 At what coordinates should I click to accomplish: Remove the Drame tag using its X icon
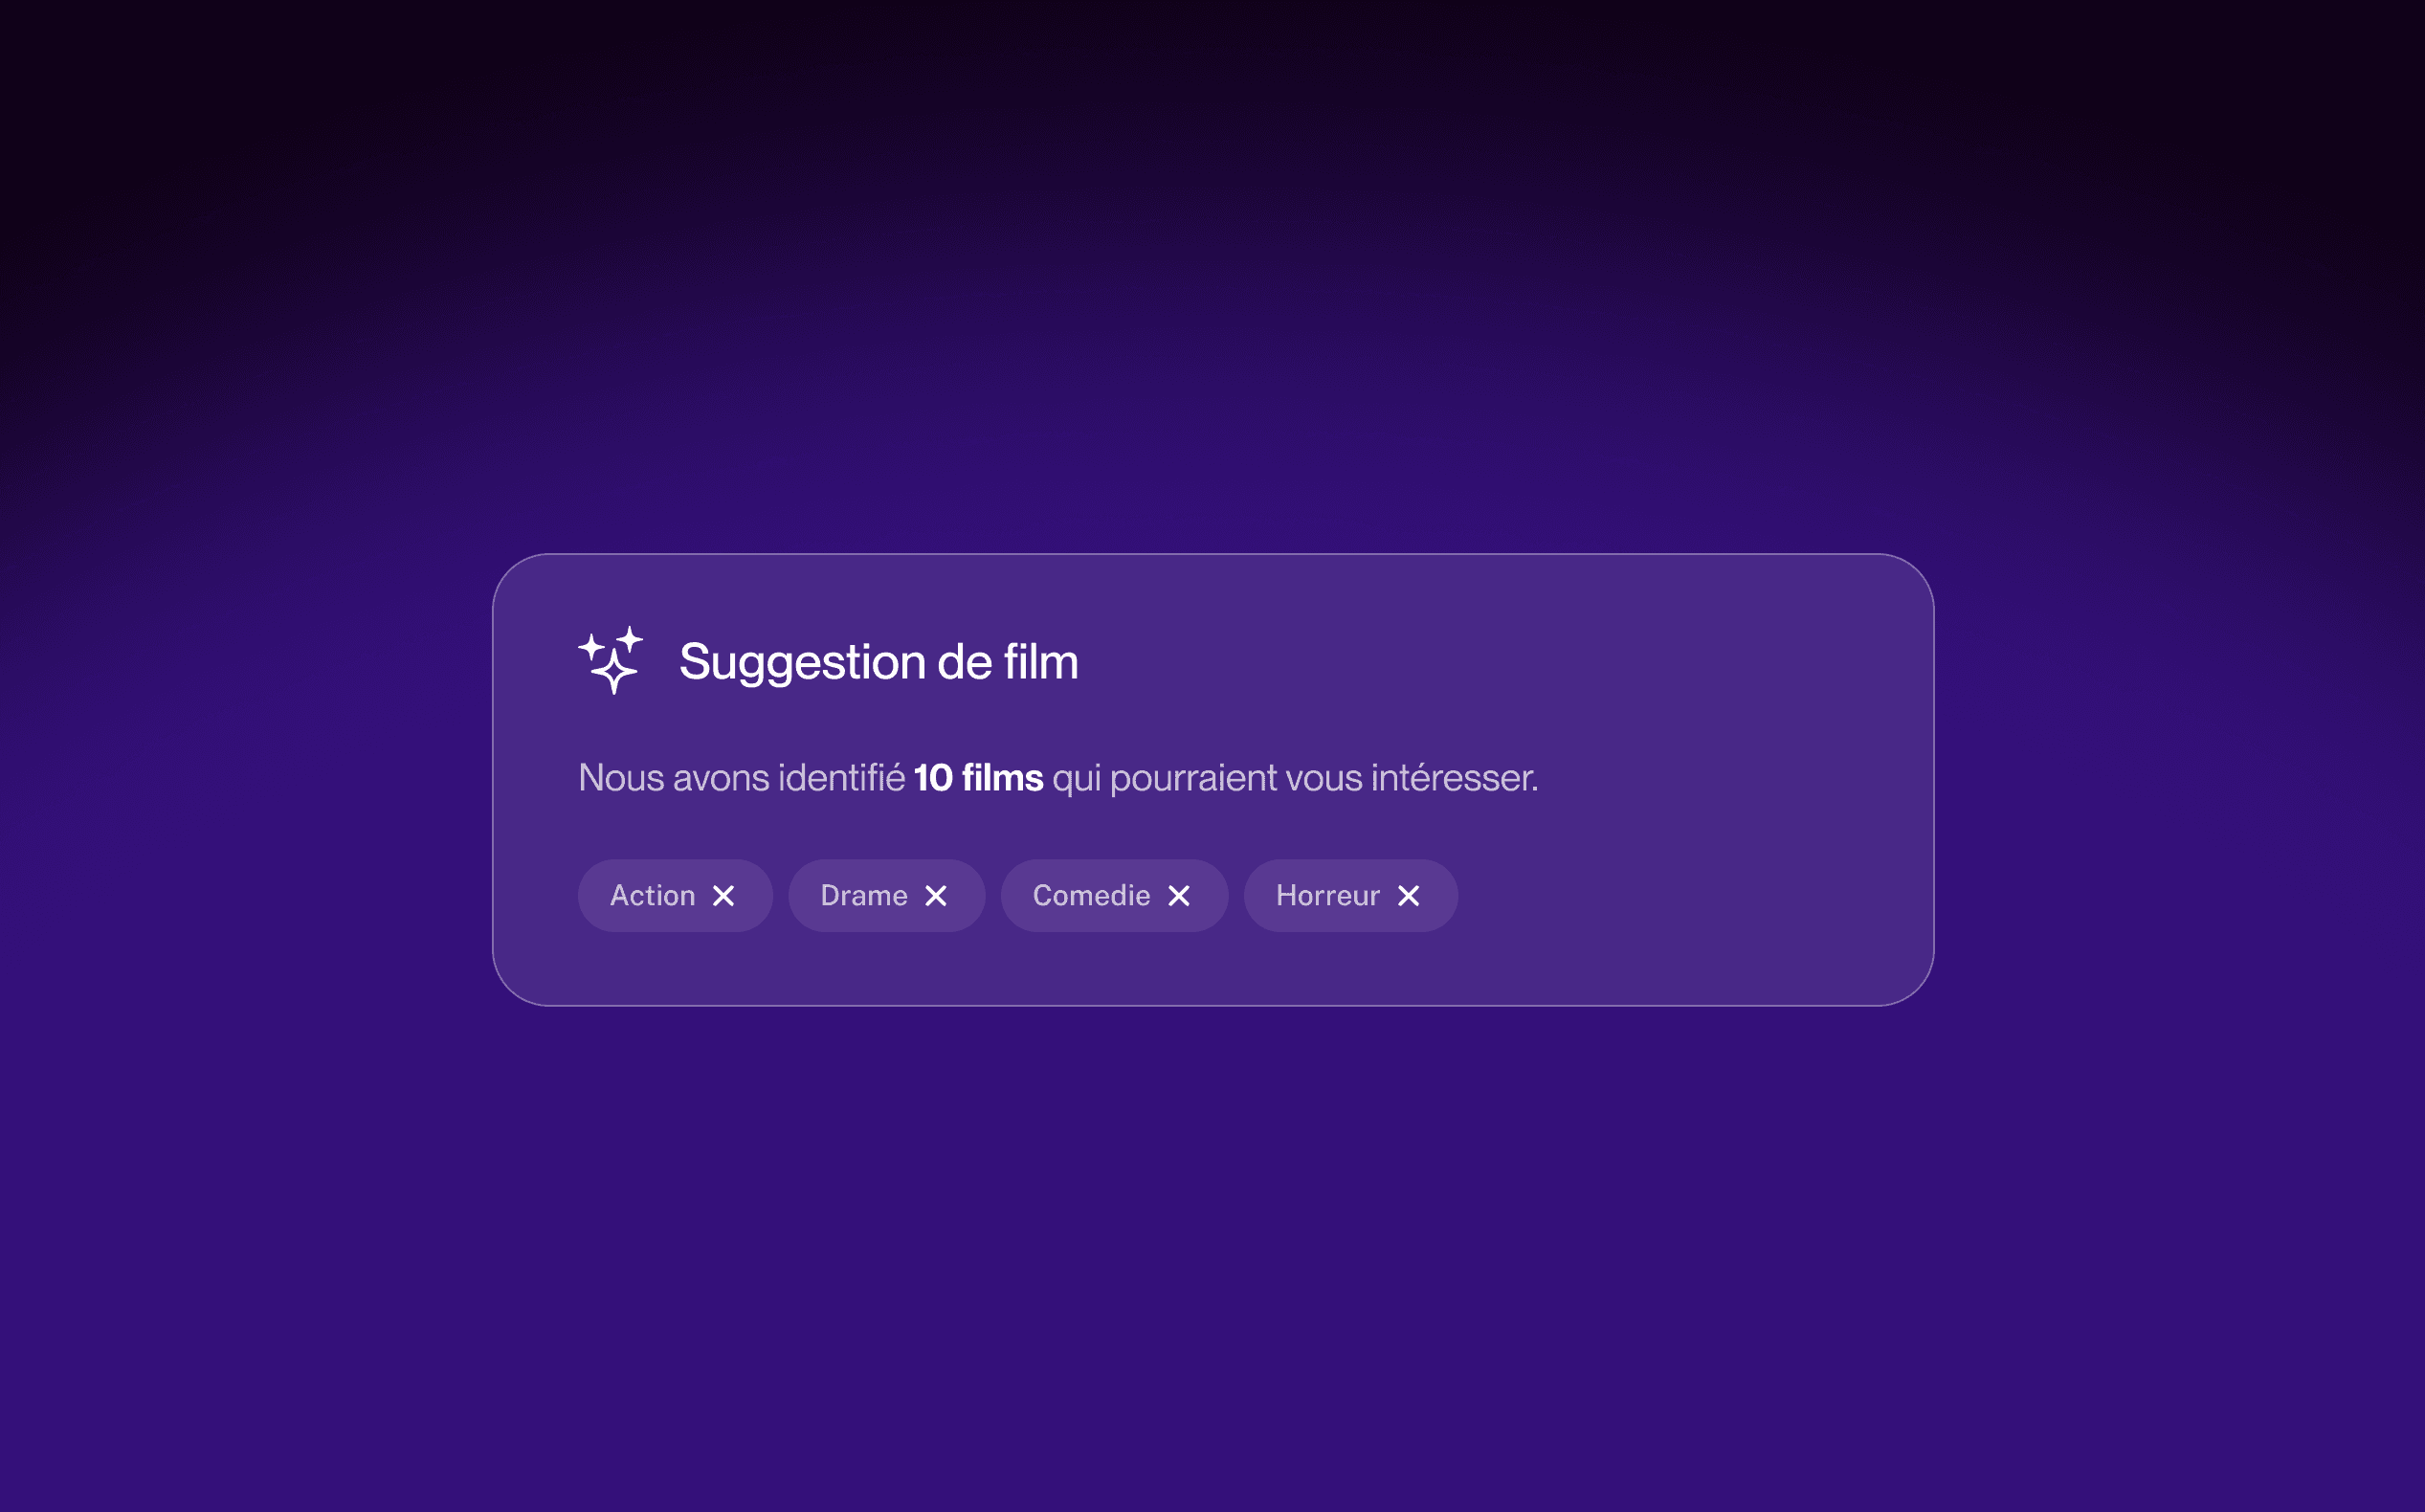tap(936, 896)
